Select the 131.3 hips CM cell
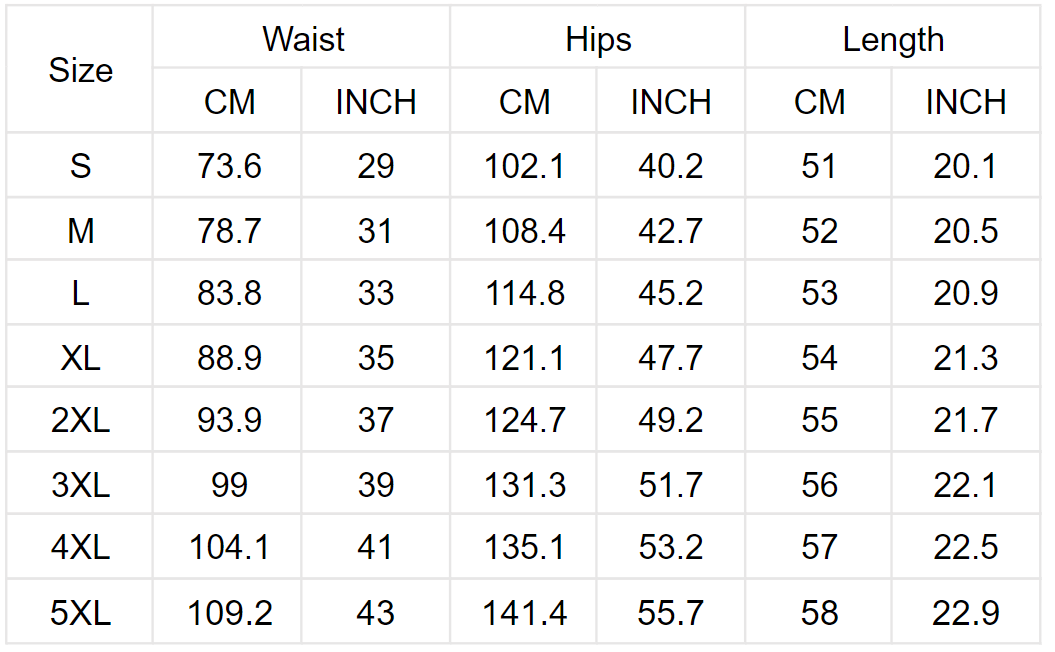 (523, 484)
